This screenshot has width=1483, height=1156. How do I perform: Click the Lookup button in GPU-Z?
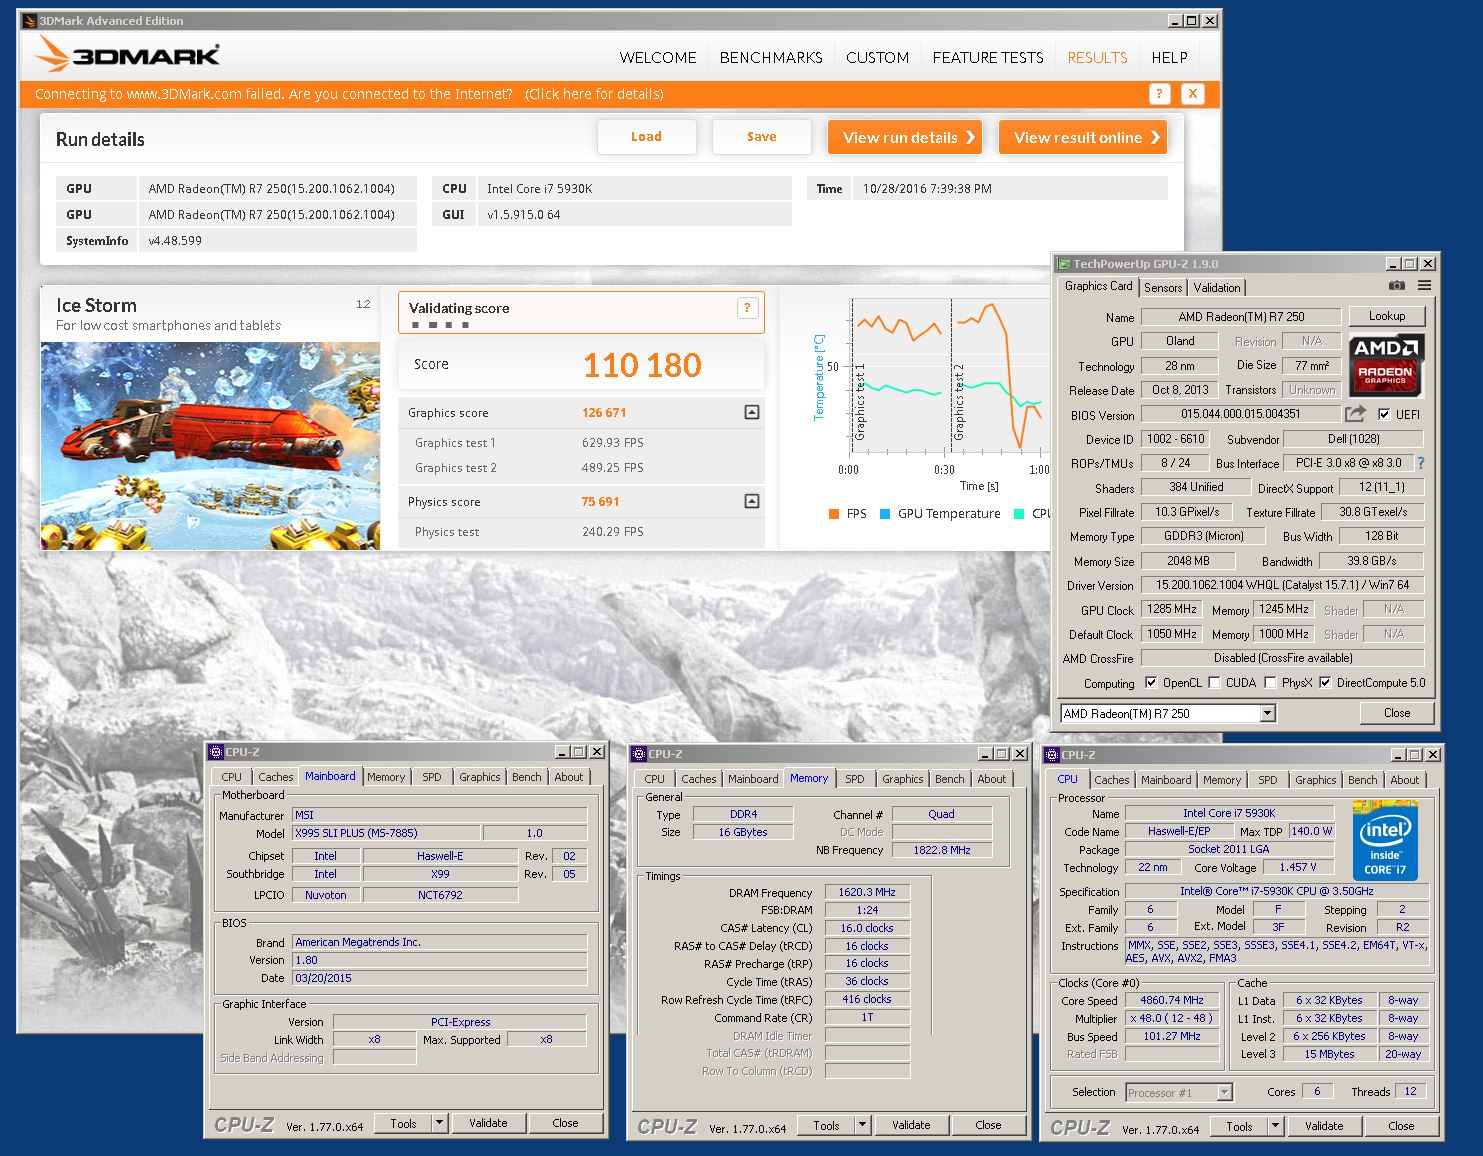pyautogui.click(x=1386, y=316)
